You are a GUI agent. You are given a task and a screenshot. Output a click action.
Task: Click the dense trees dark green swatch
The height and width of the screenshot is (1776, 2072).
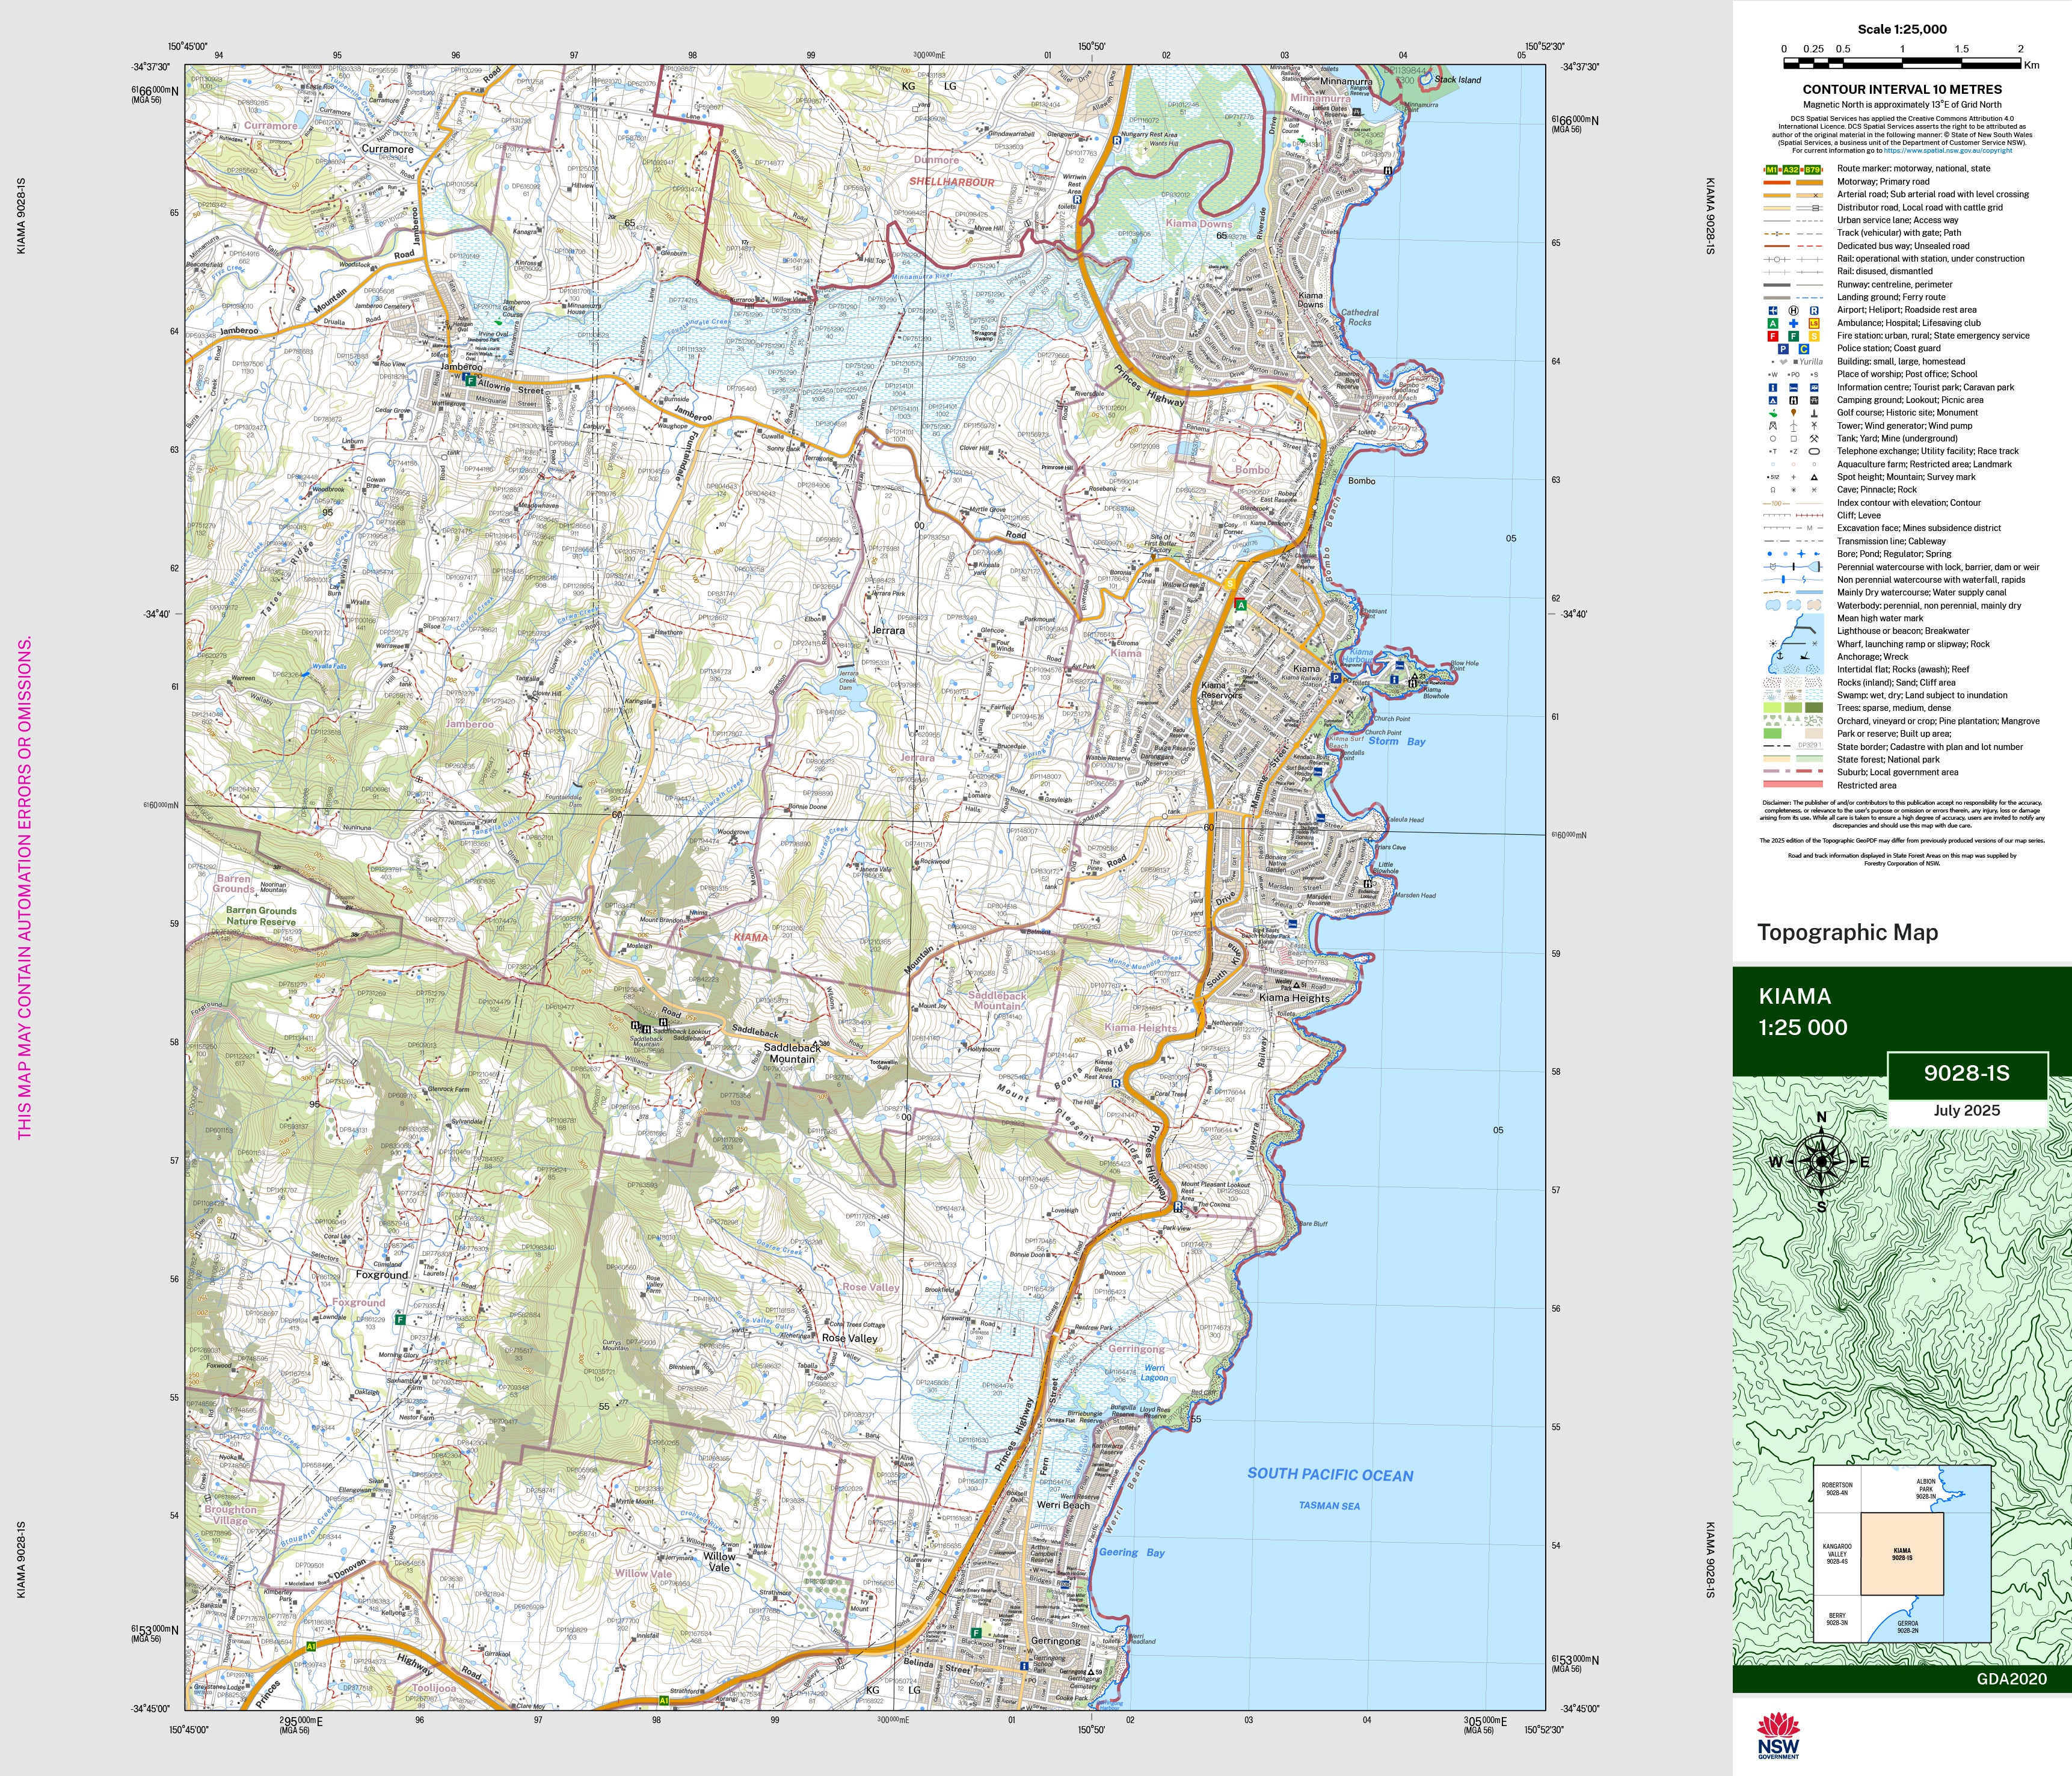click(1815, 708)
